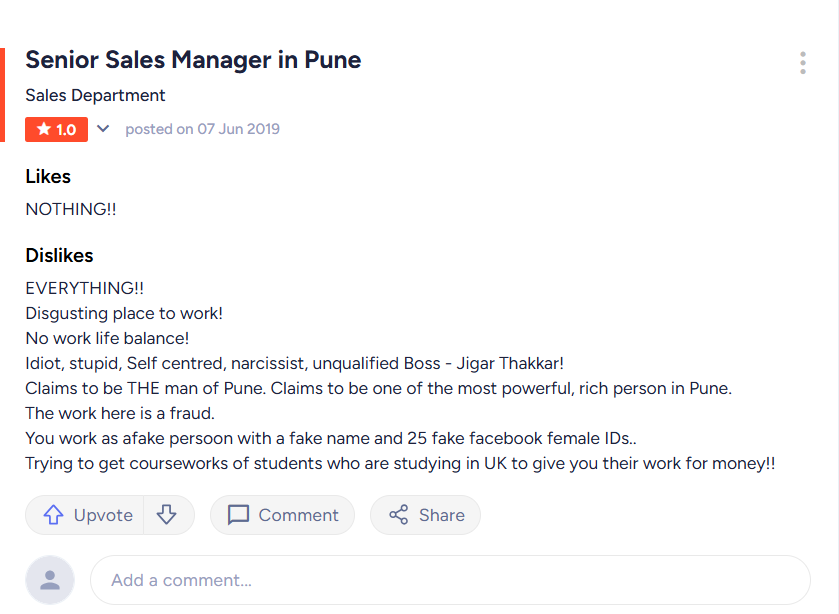Expand the rating breakdown chevron

click(x=103, y=128)
